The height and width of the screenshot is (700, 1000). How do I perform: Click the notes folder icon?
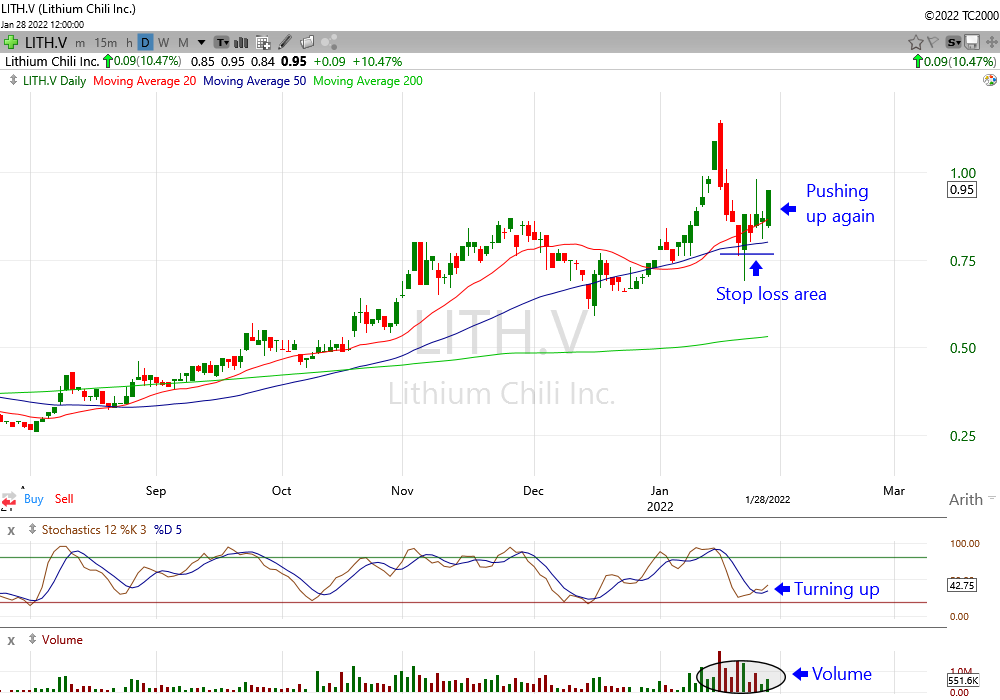tap(307, 42)
